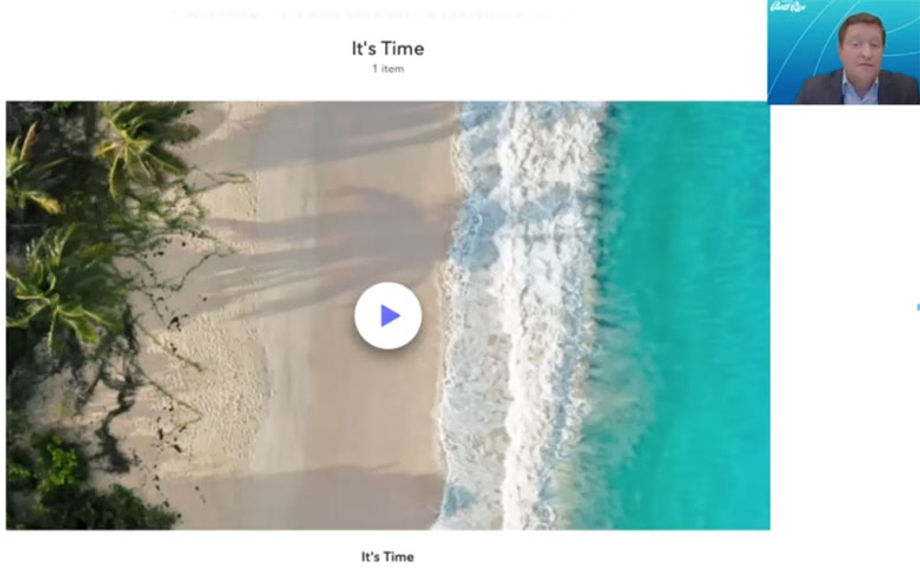Click the small blue marker at right edge
Image resolution: width=920 pixels, height=581 pixels.
pos(918,307)
